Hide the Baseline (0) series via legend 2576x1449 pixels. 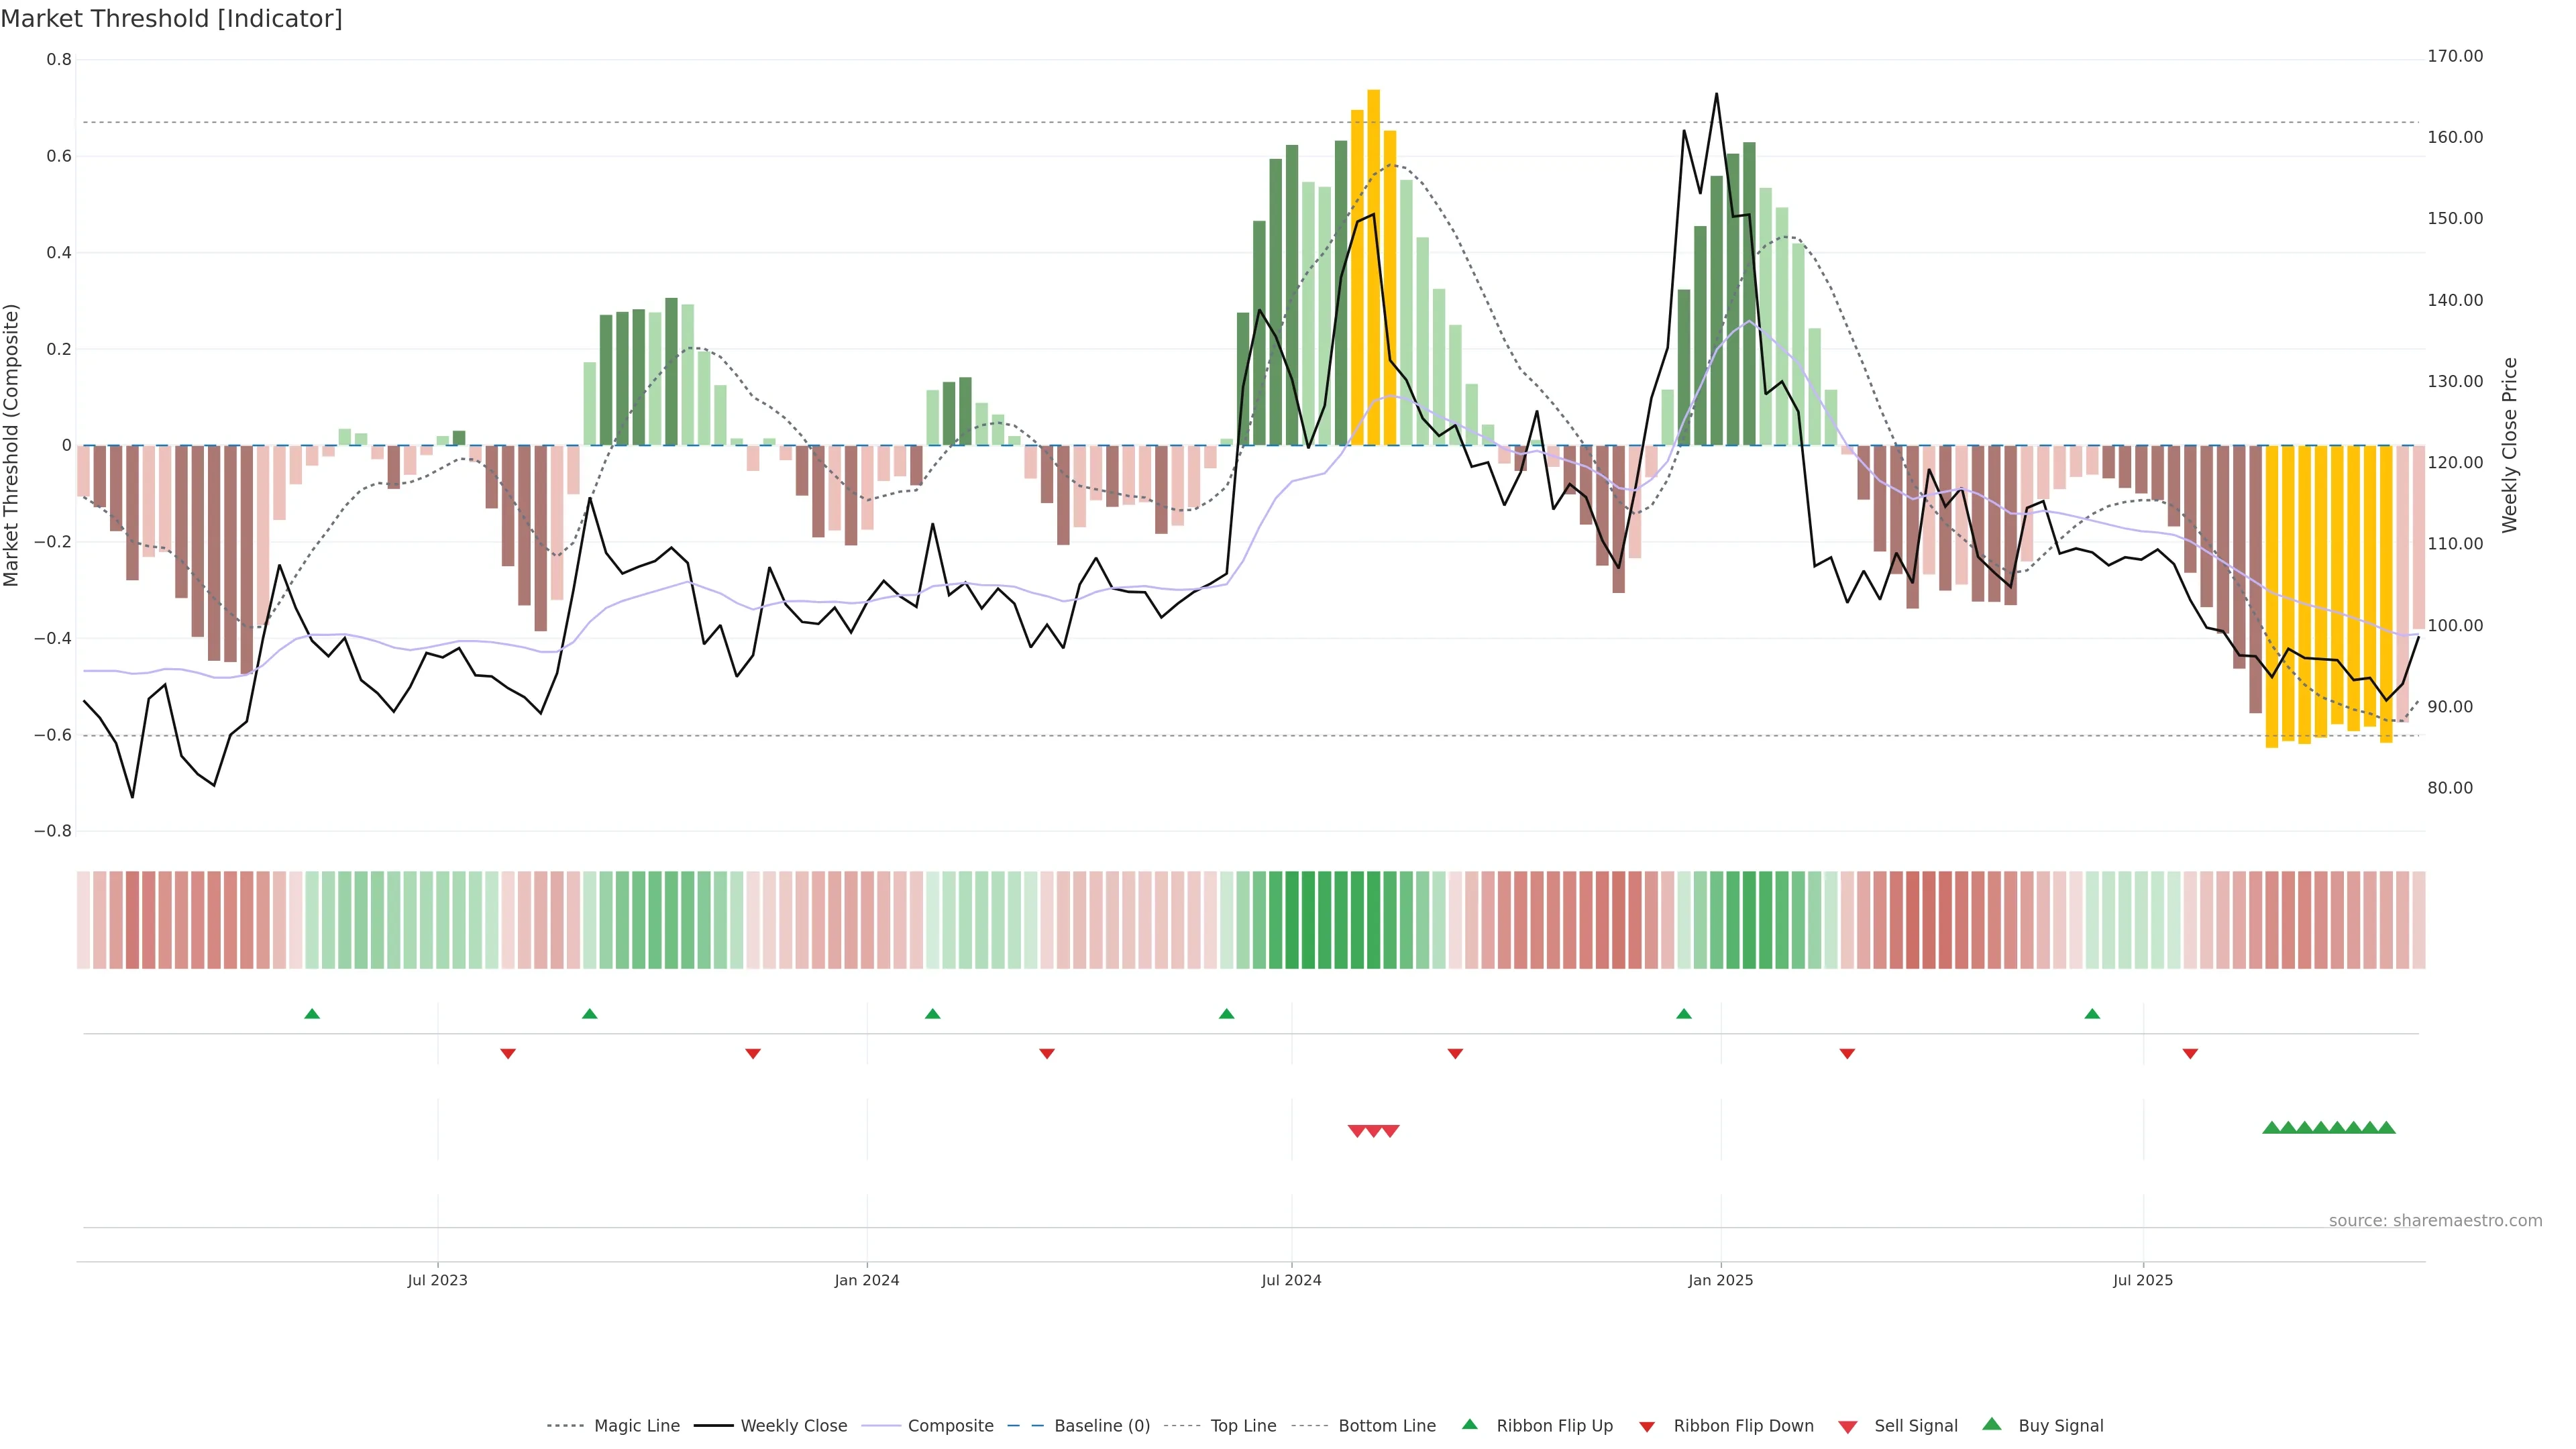(1101, 1426)
